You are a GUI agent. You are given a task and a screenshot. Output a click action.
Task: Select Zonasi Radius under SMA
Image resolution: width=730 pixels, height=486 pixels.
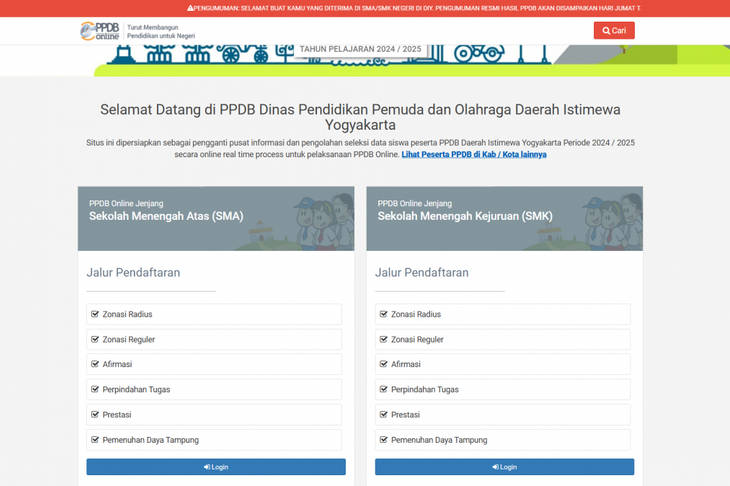pyautogui.click(x=214, y=314)
